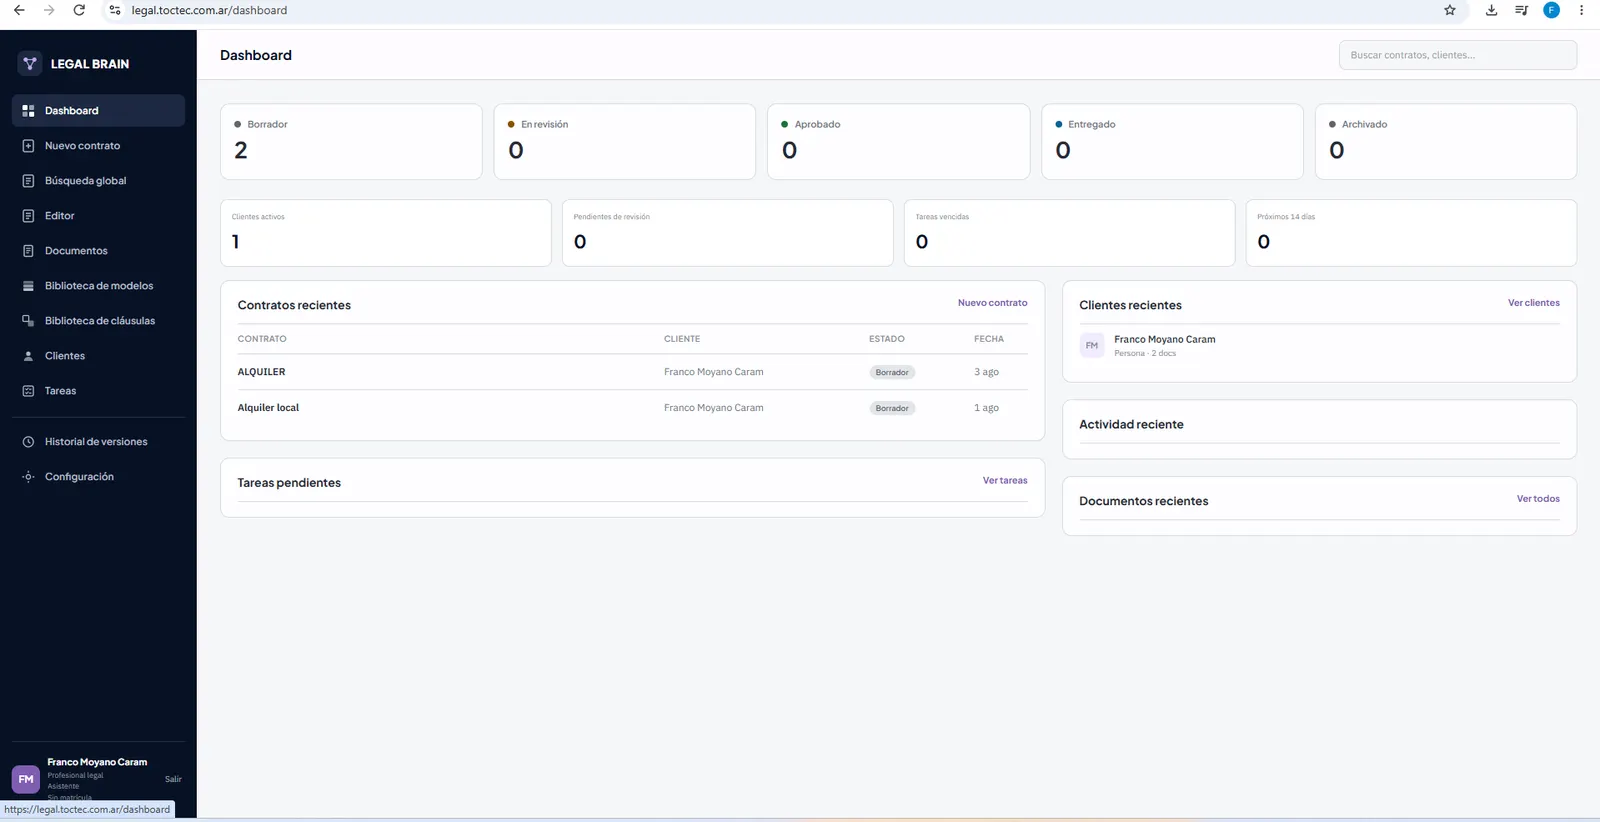The width and height of the screenshot is (1600, 822).
Task: Go to Búsqueda global
Action: tap(98, 181)
